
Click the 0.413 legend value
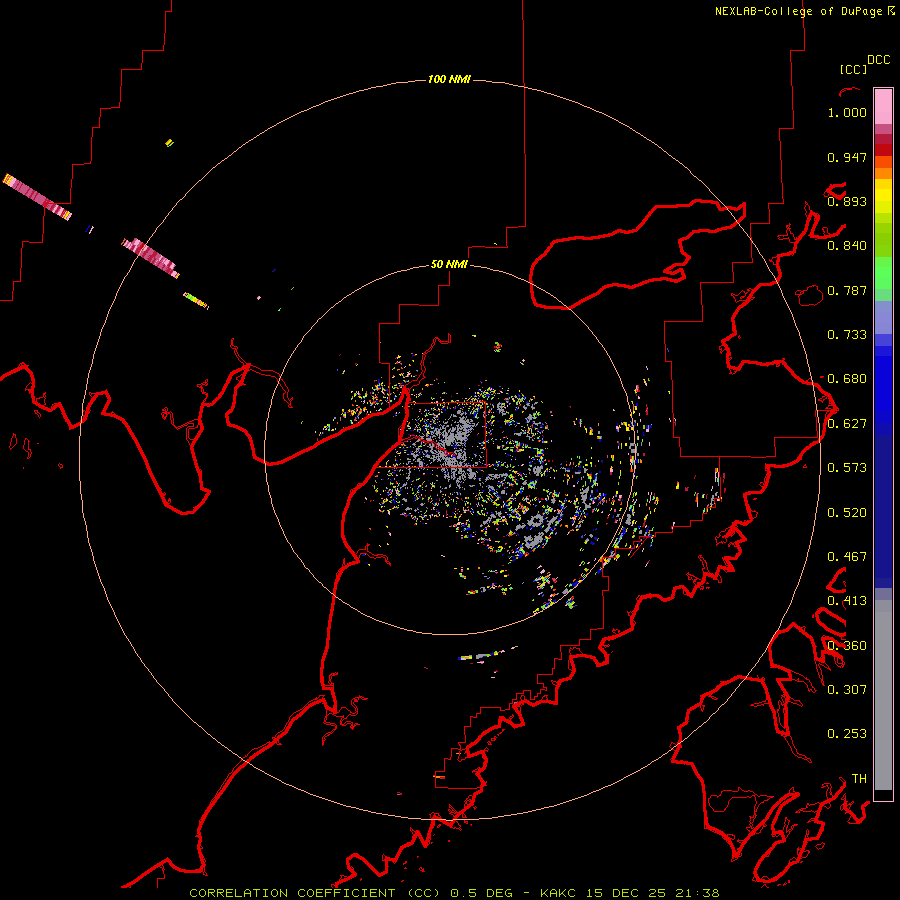point(847,601)
